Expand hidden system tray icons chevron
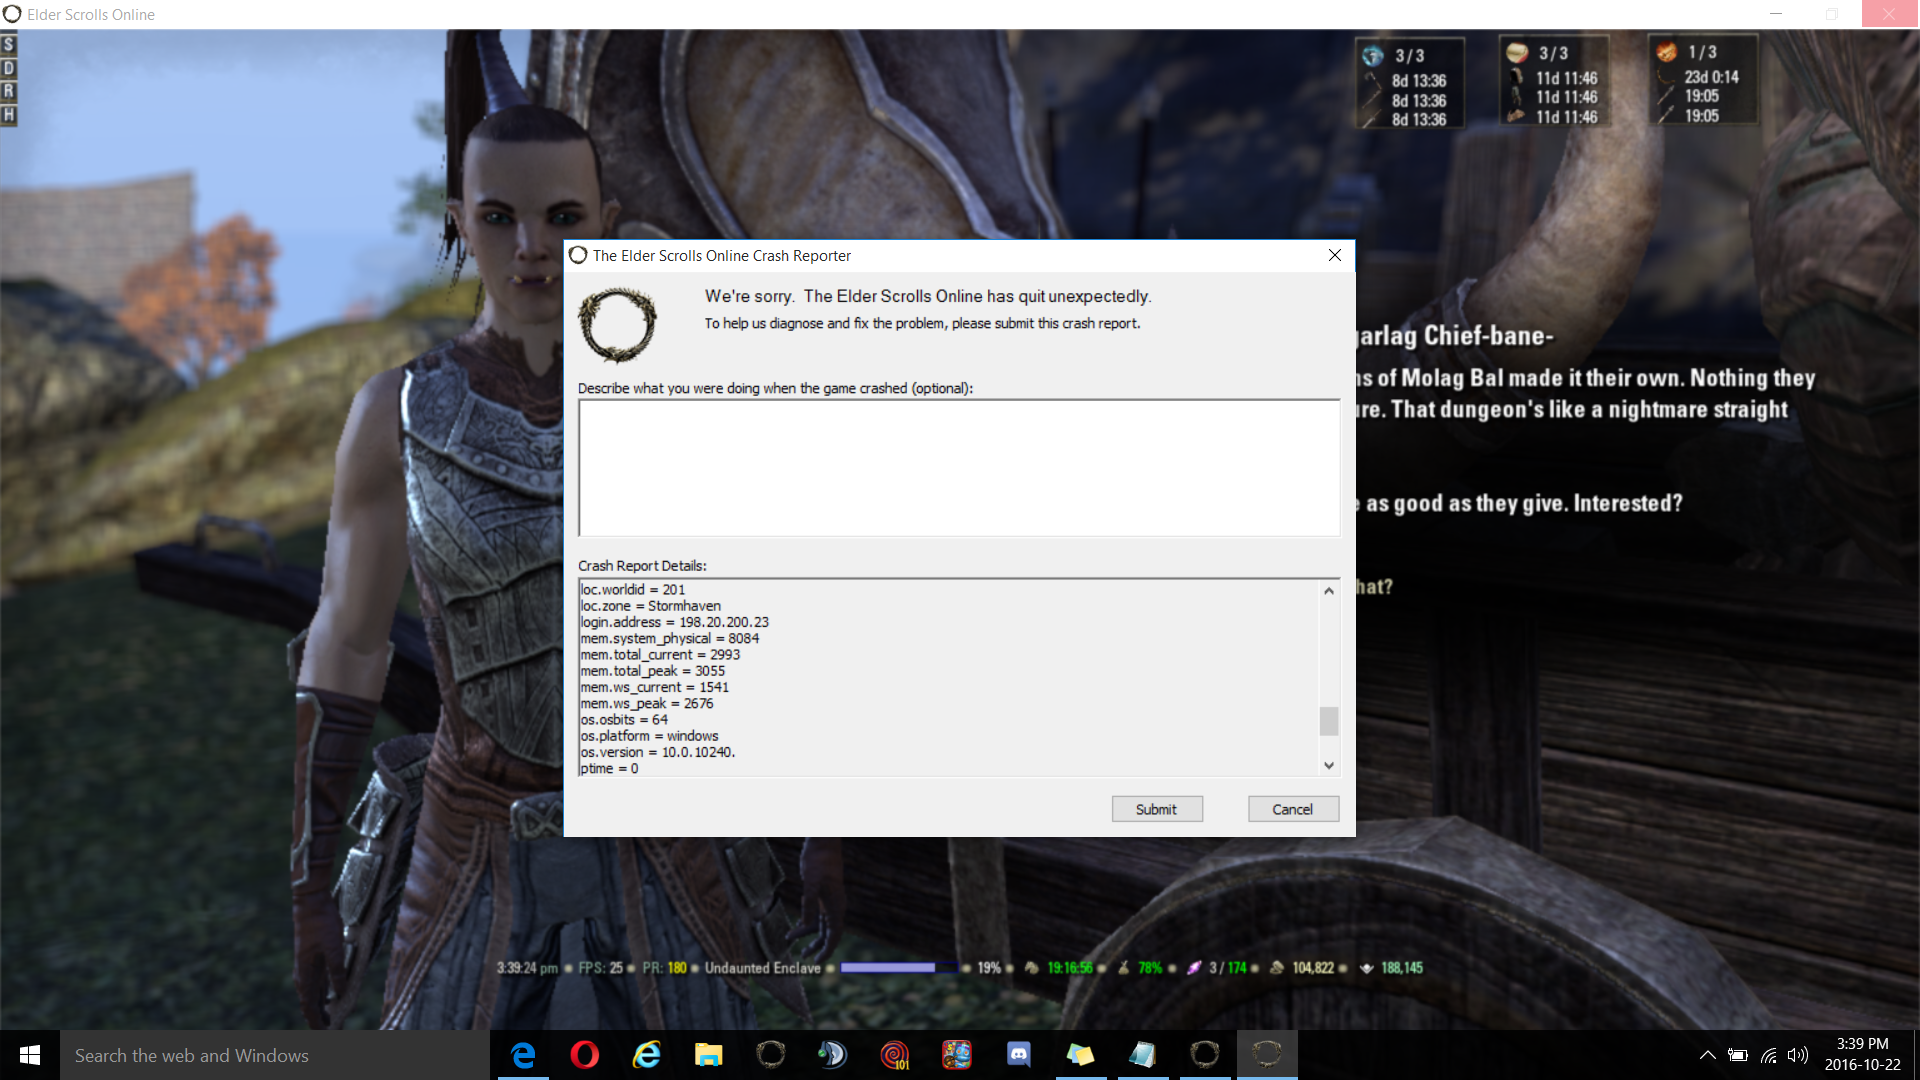The height and width of the screenshot is (1080, 1920). click(1707, 1055)
